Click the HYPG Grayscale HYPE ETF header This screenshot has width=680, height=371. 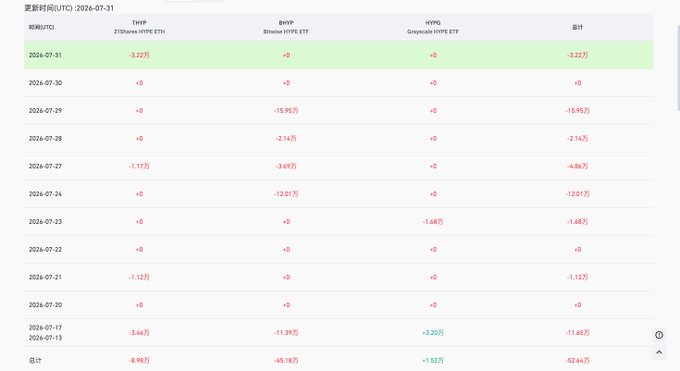[433, 27]
